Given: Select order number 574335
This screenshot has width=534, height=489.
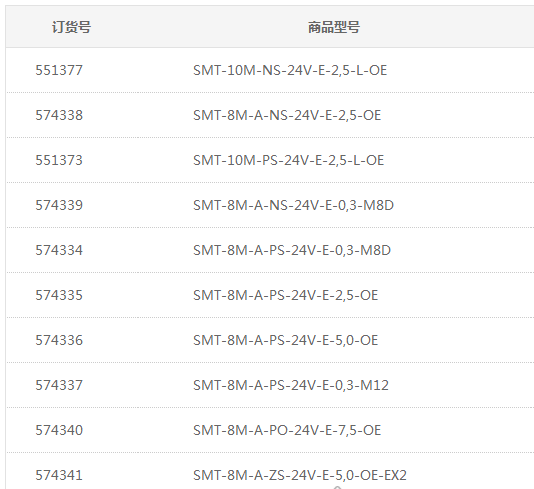Looking at the screenshot, I should coord(59,295).
